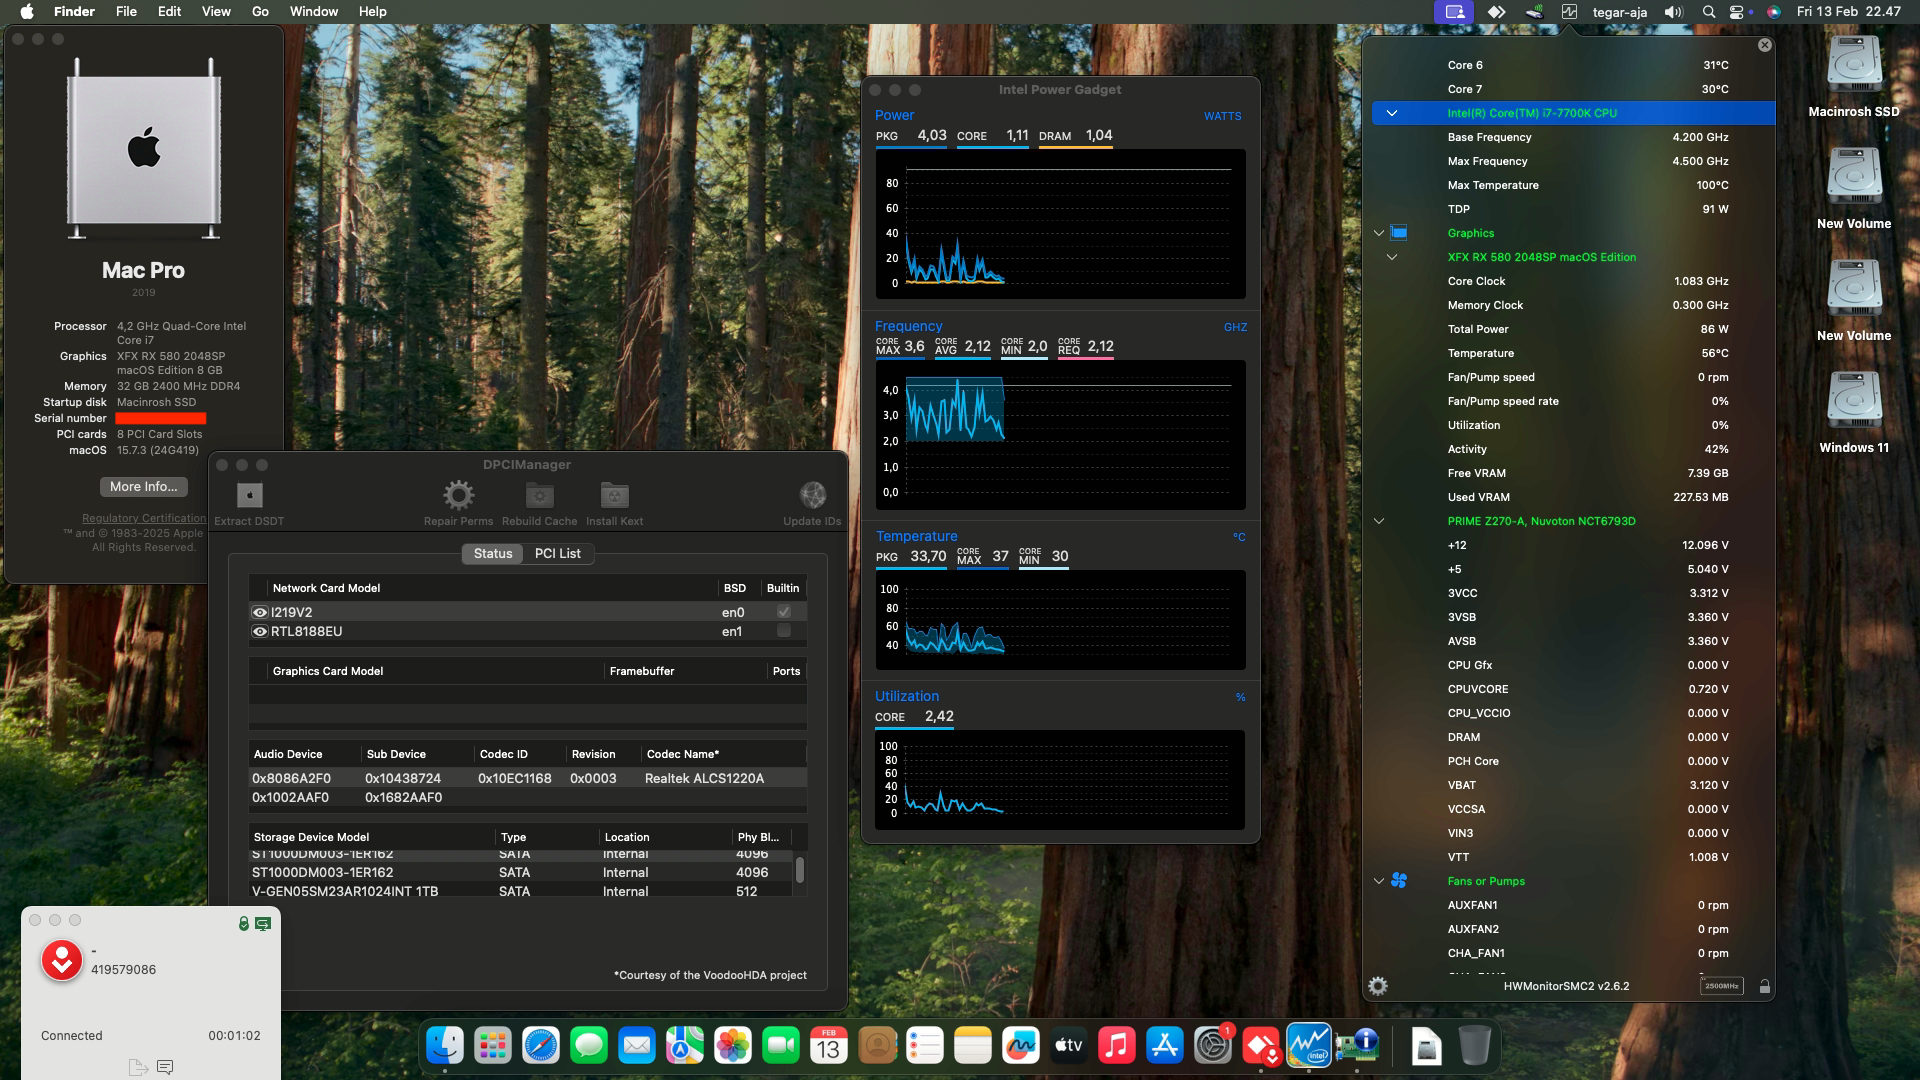This screenshot has height=1080, width=1920.
Task: Click Repair Perms gear icon
Action: click(458, 495)
